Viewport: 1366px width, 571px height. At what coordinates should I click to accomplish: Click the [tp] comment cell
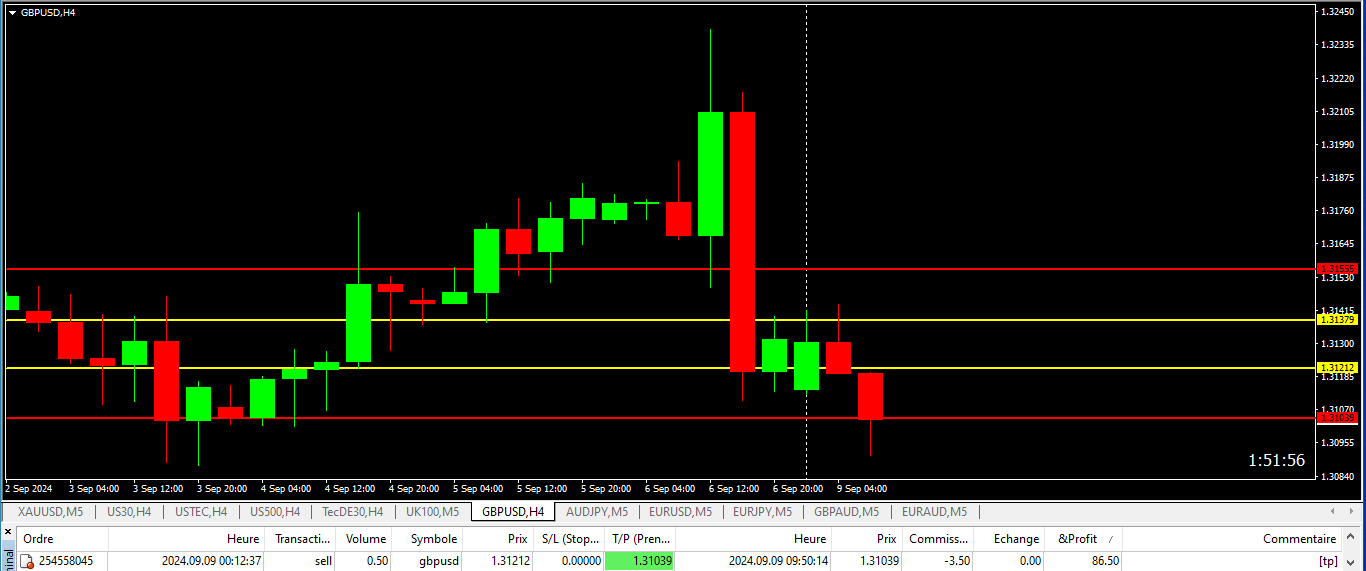[x=1329, y=562]
